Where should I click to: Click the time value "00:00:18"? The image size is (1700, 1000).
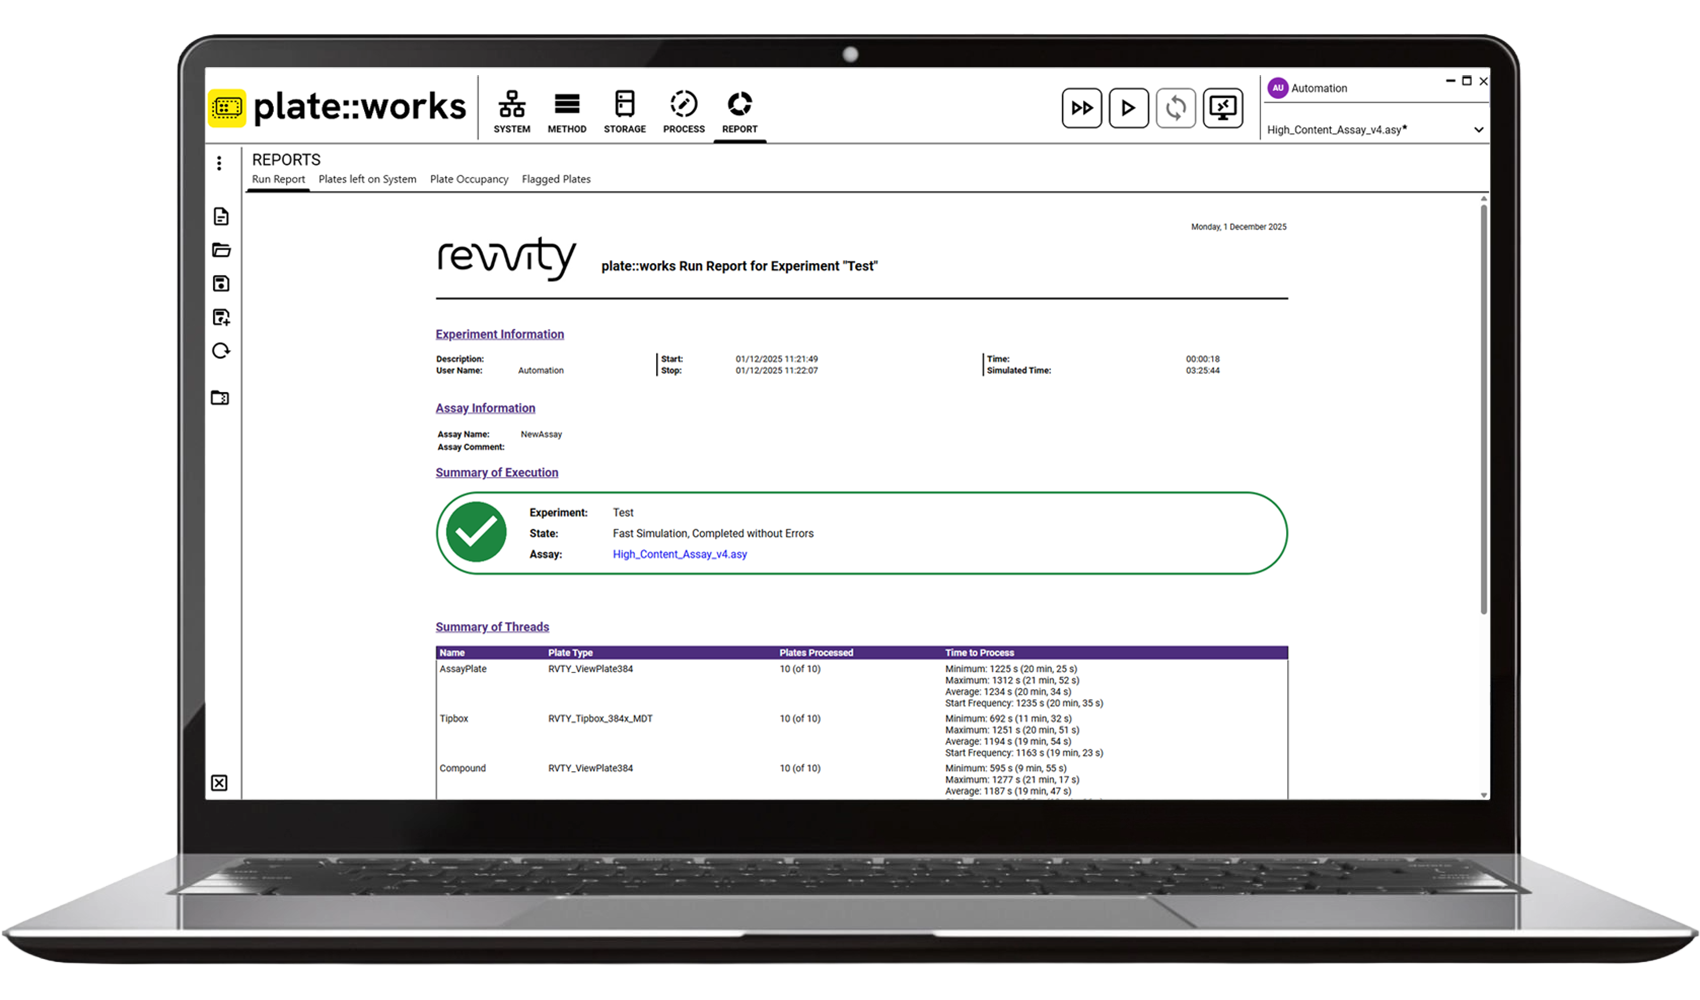[1203, 359]
